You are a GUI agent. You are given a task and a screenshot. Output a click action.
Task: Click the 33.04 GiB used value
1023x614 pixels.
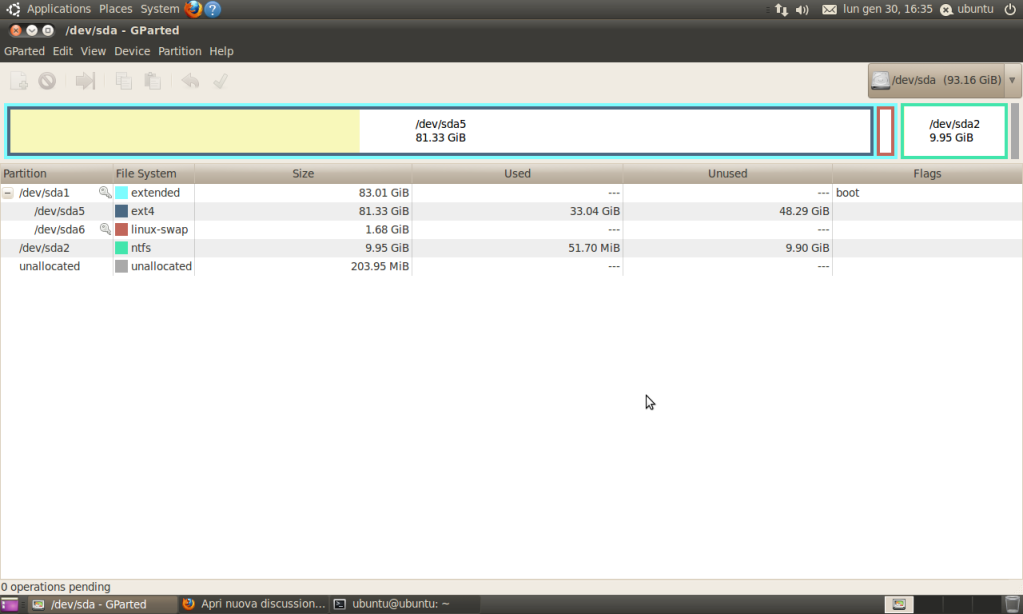coord(594,211)
